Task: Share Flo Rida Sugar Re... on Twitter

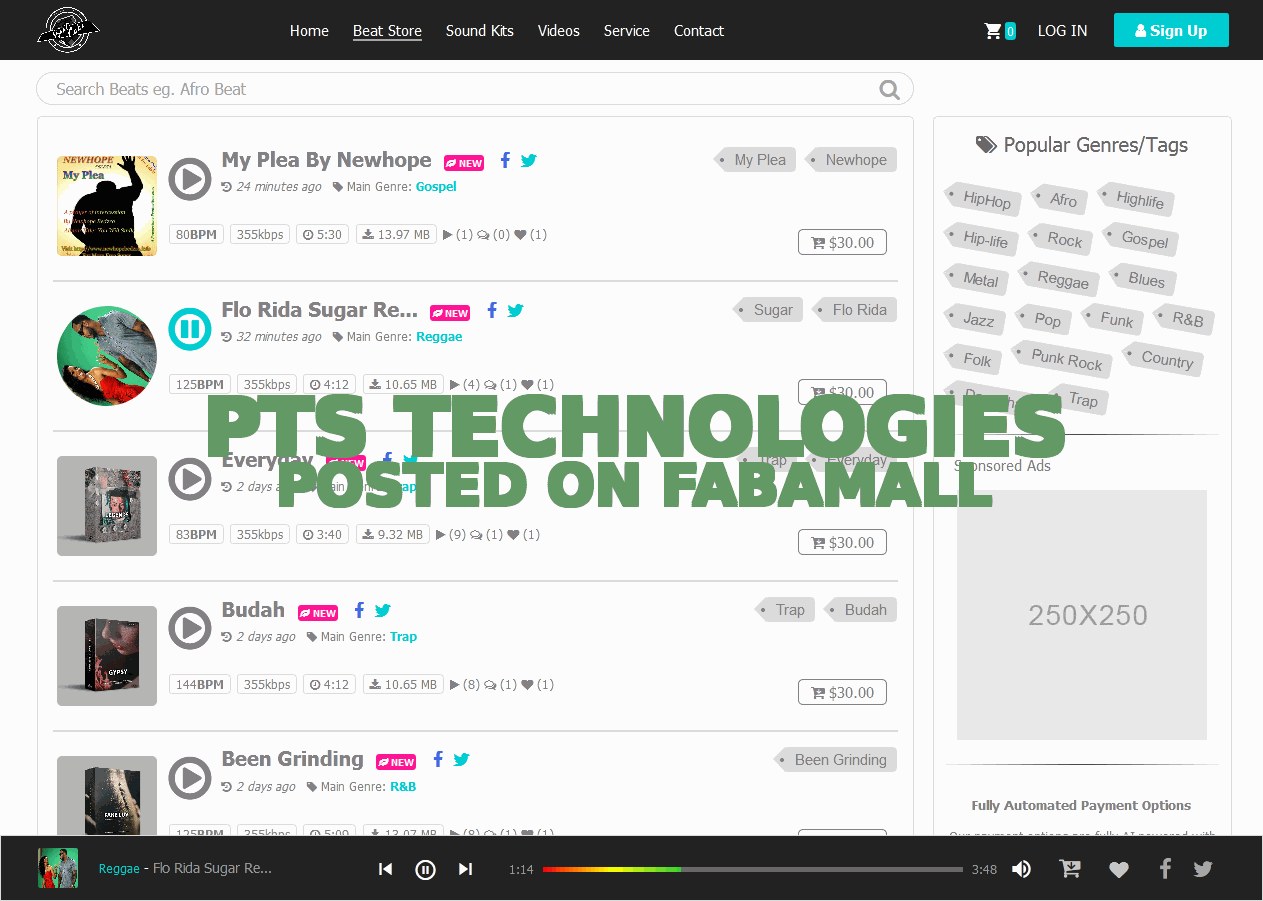Action: click(x=515, y=310)
